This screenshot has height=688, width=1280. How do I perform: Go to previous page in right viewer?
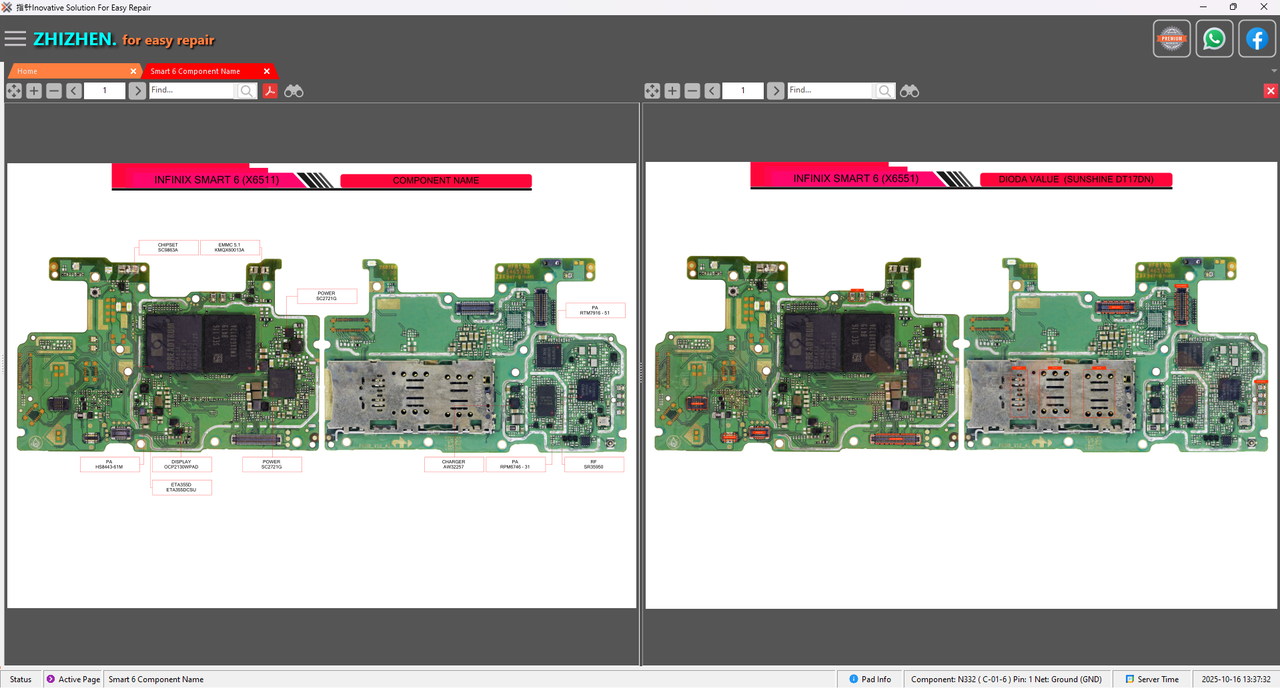pos(712,91)
